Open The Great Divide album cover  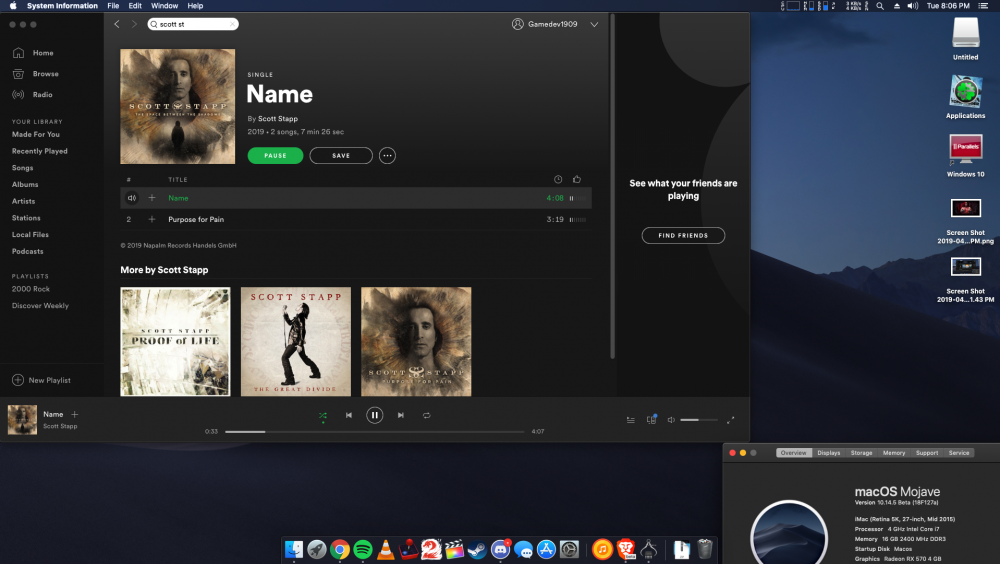point(296,341)
